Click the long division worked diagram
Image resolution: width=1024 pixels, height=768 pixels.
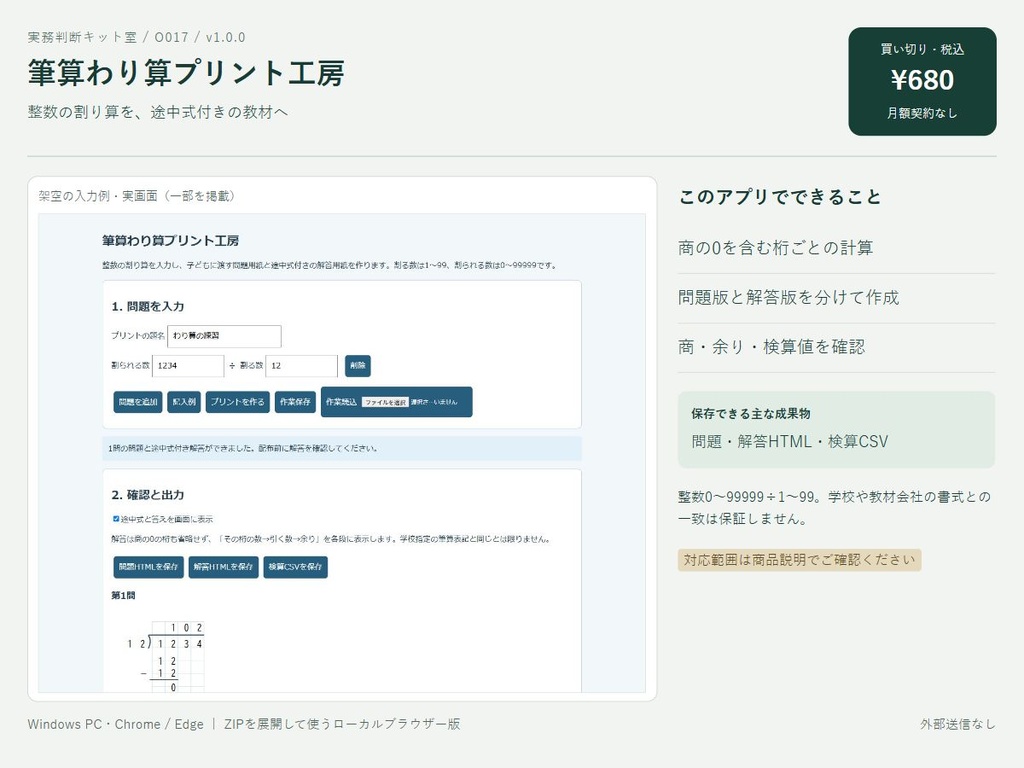(165, 656)
